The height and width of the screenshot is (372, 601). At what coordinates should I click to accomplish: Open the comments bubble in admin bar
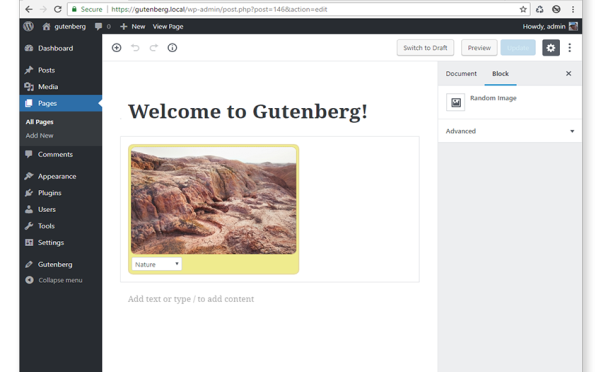[x=103, y=26]
